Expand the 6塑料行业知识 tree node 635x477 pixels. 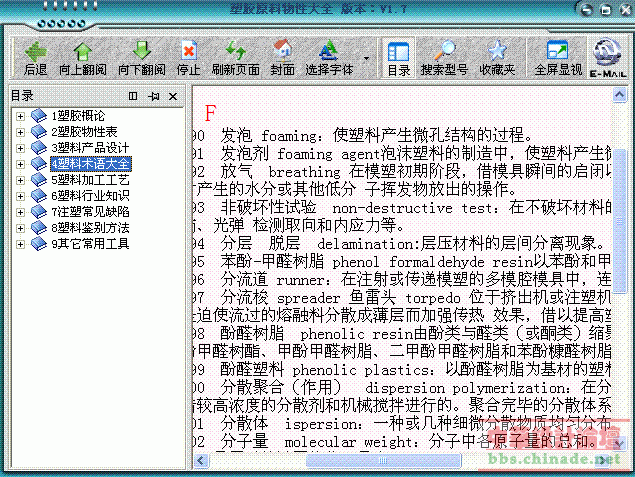tap(20, 196)
